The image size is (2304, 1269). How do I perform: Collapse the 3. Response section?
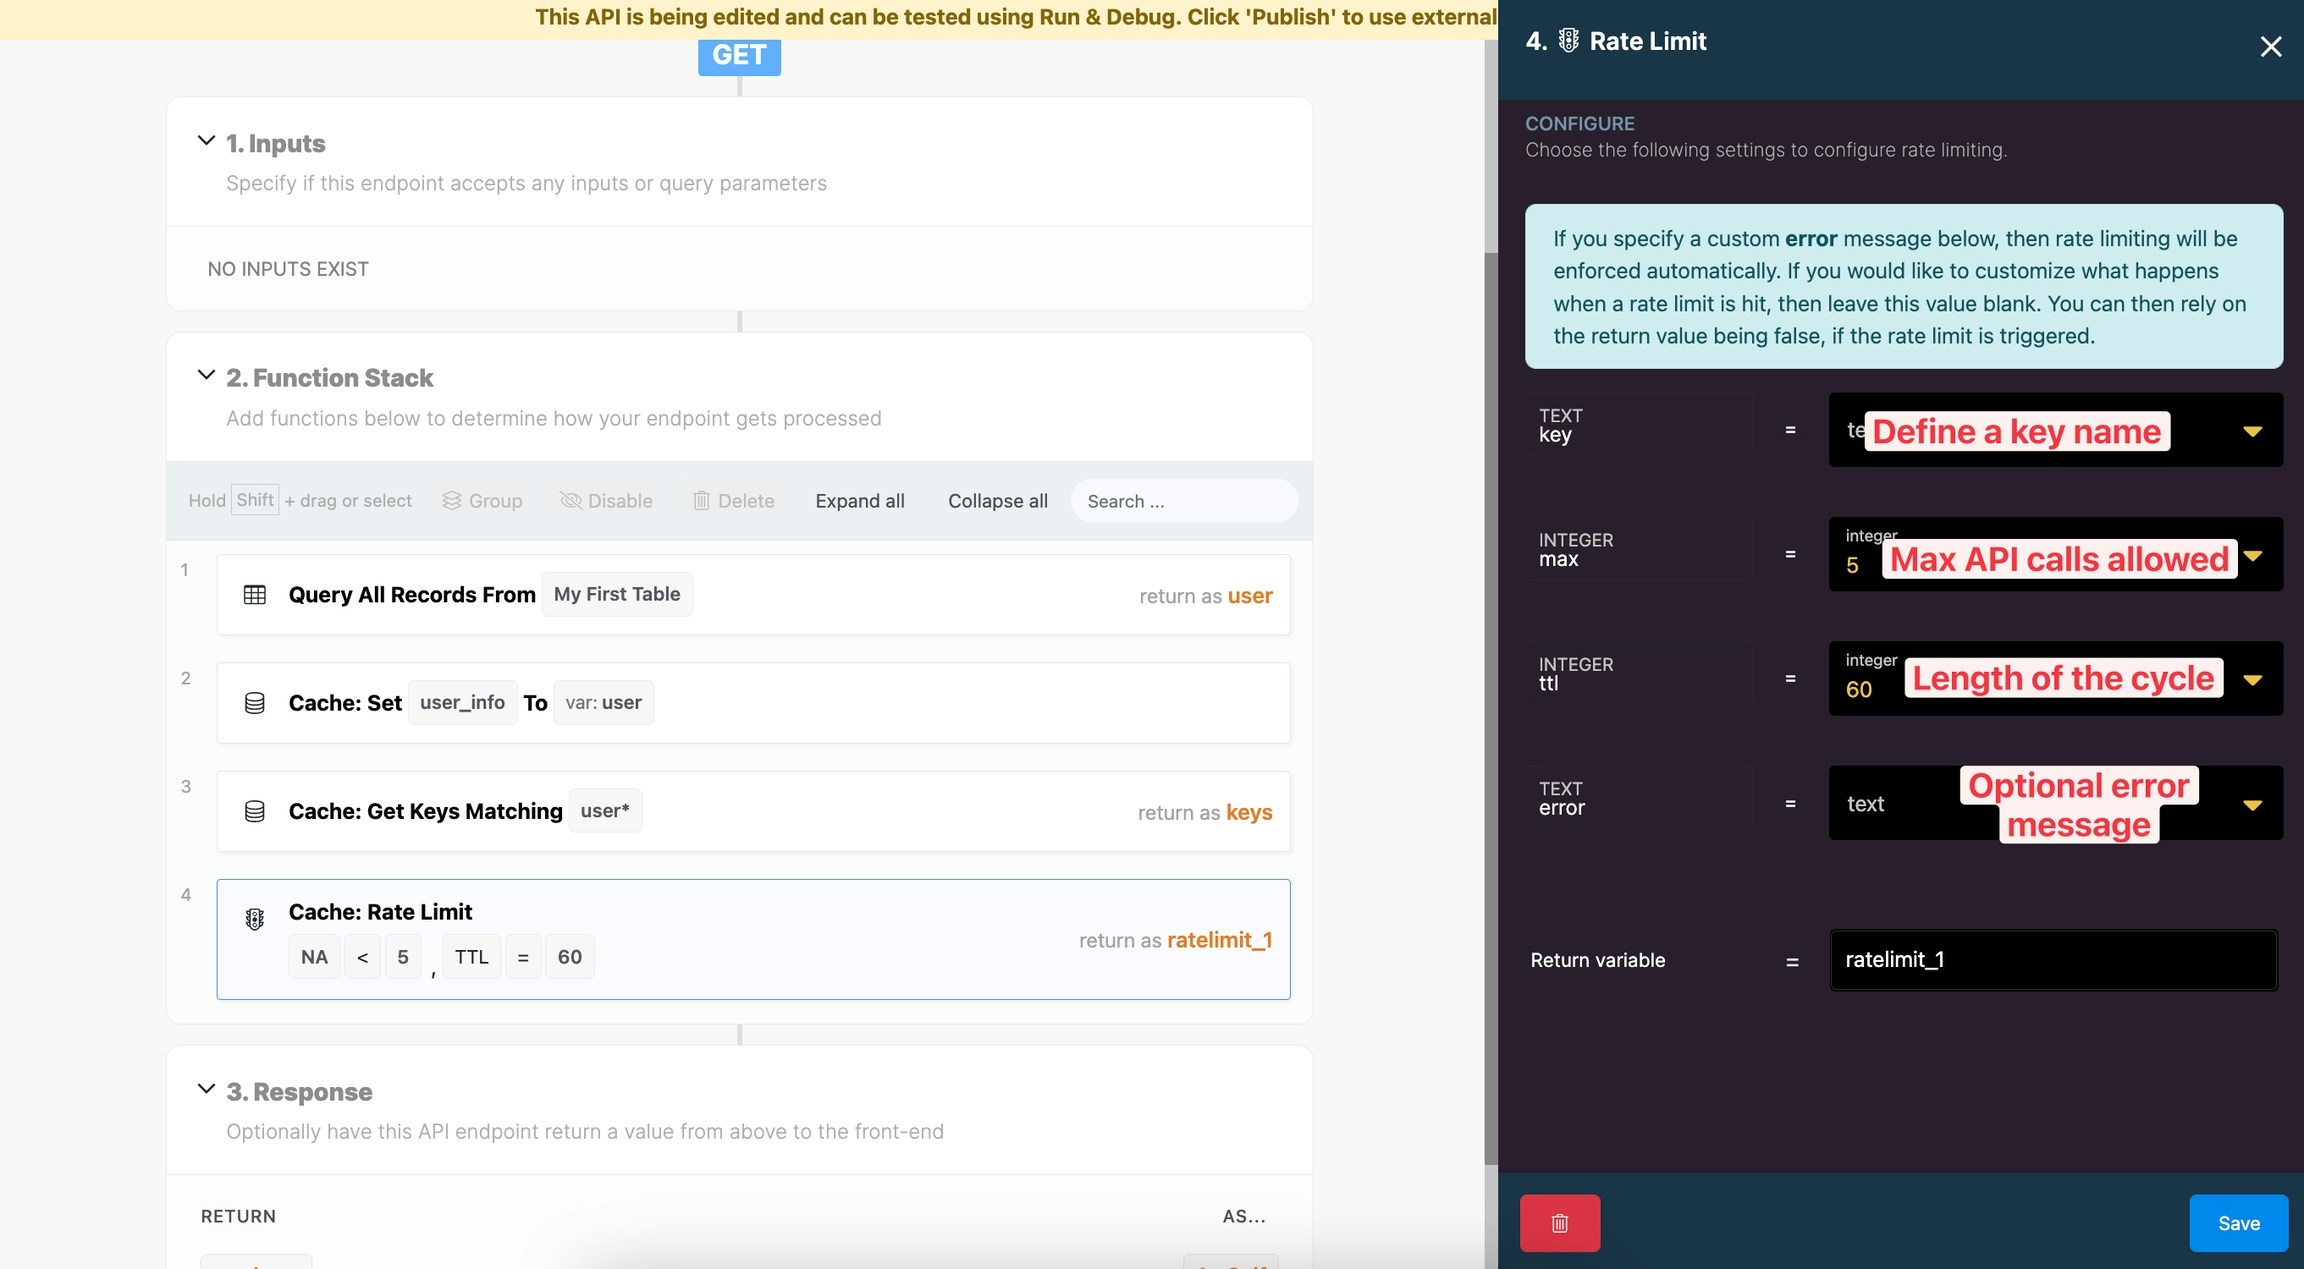[x=206, y=1089]
